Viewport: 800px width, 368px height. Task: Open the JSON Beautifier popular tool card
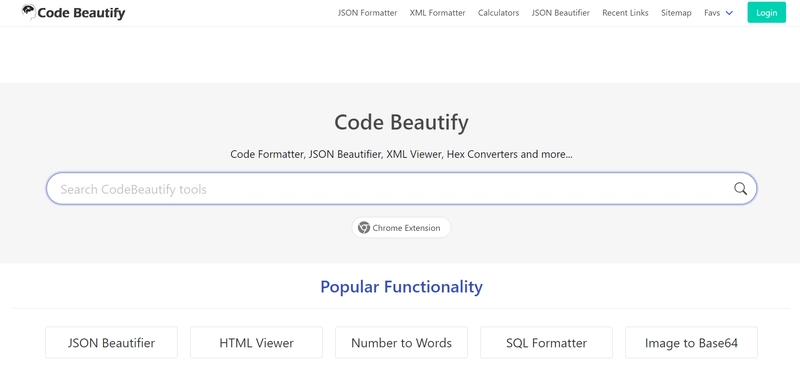pos(111,343)
